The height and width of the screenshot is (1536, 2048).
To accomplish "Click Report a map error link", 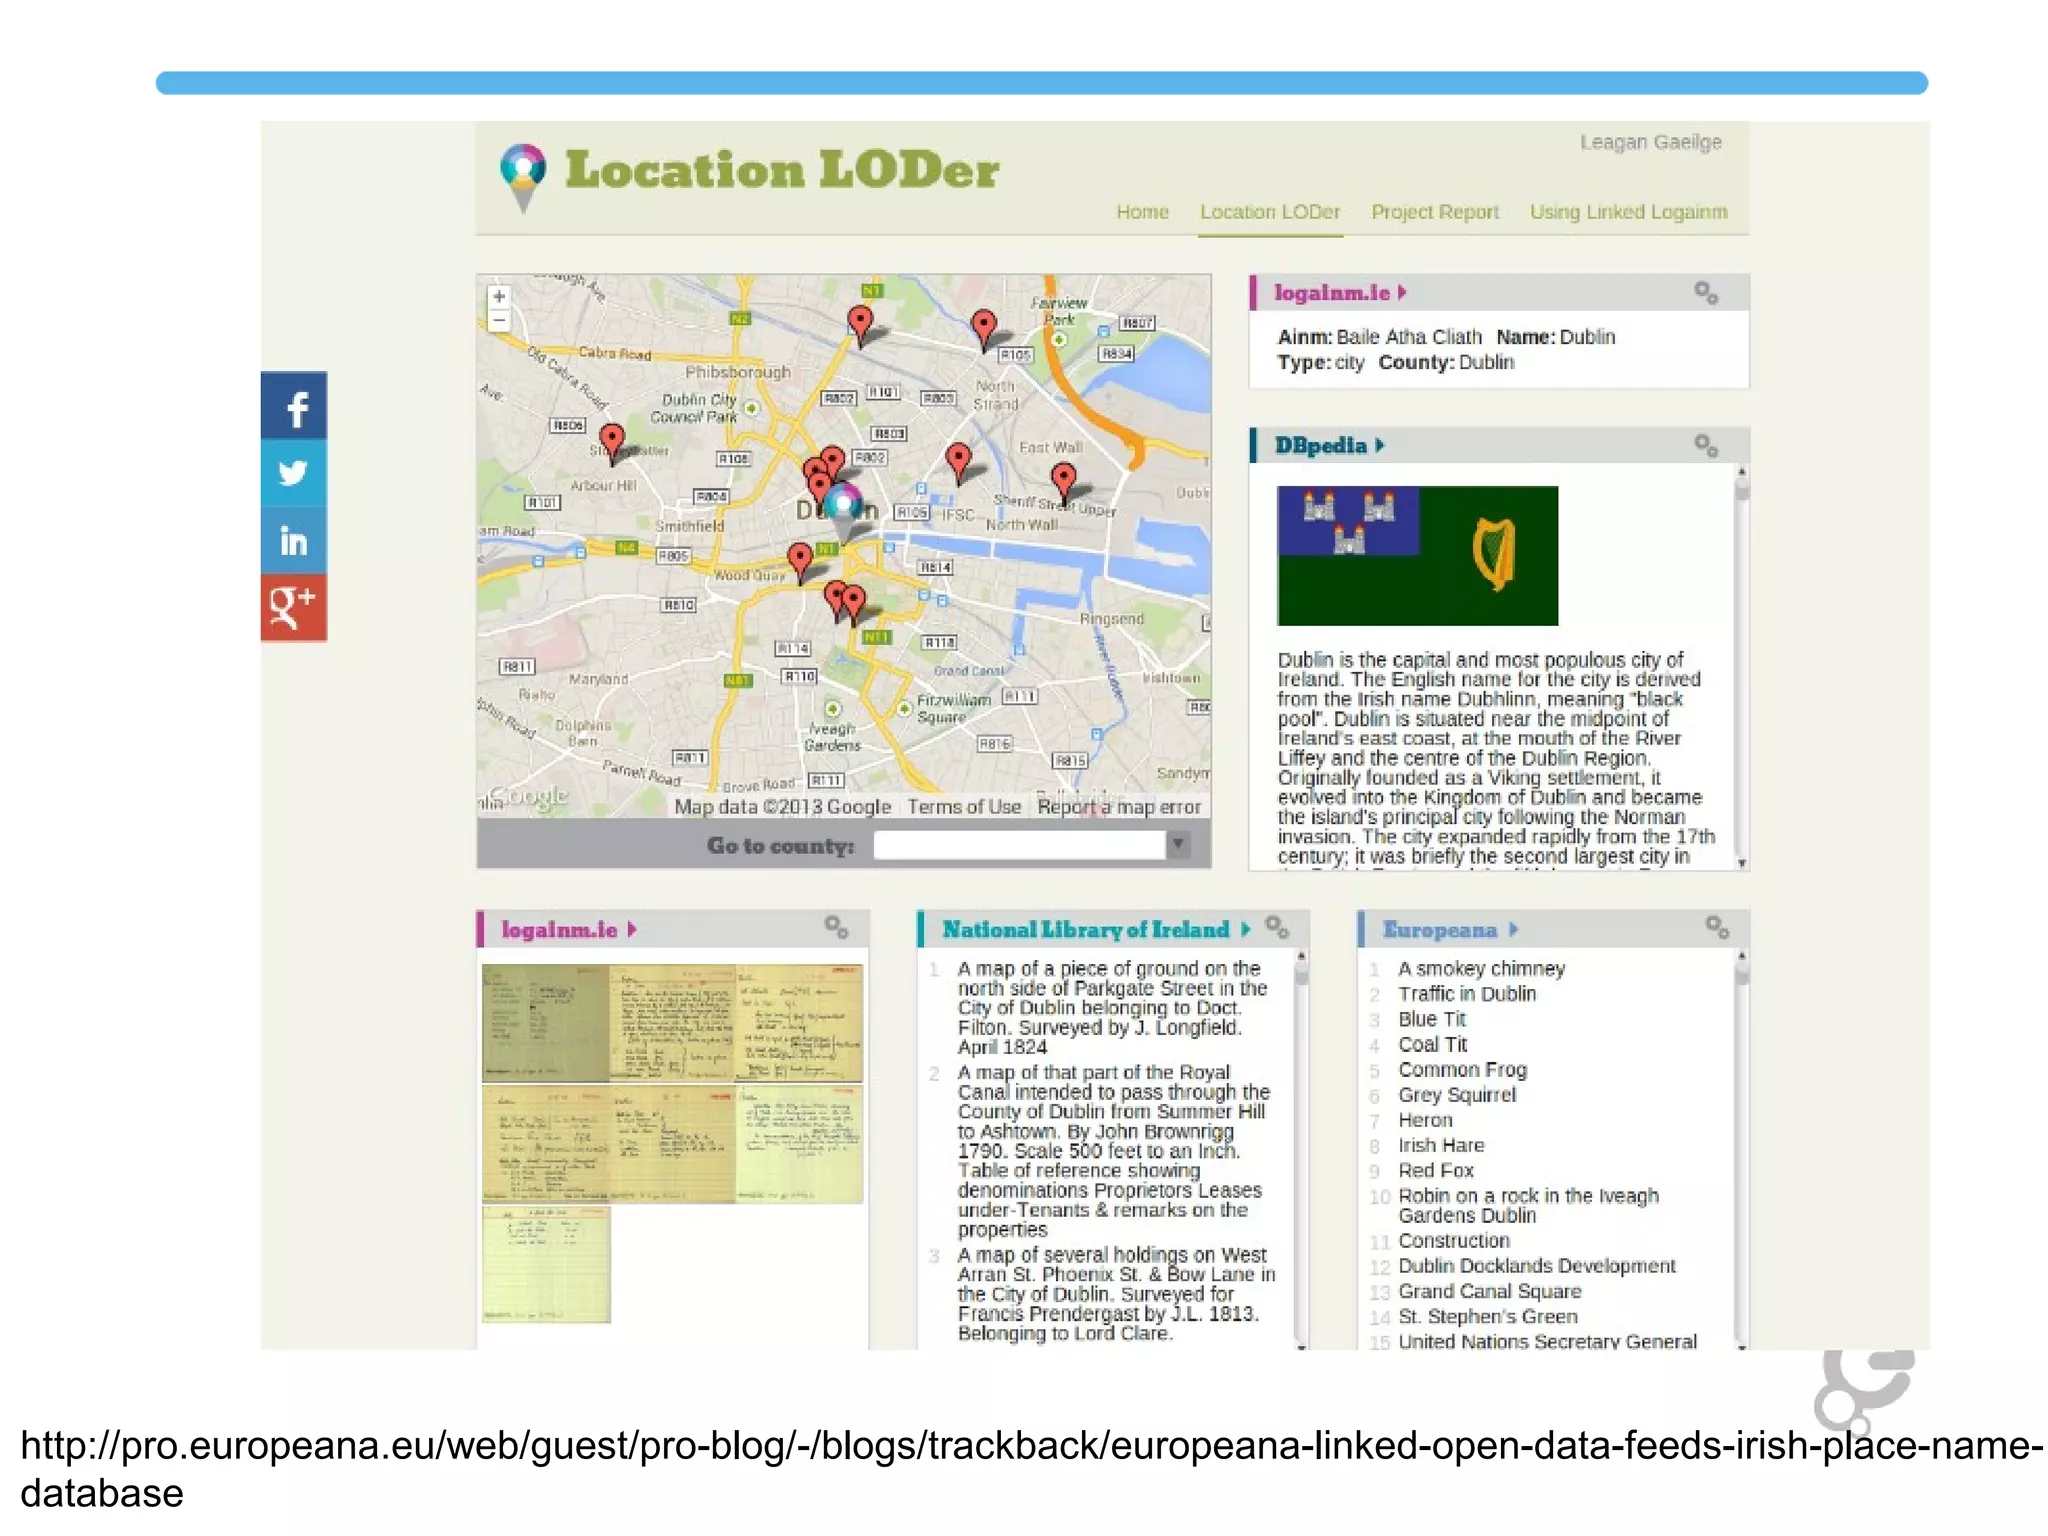I will (1118, 806).
